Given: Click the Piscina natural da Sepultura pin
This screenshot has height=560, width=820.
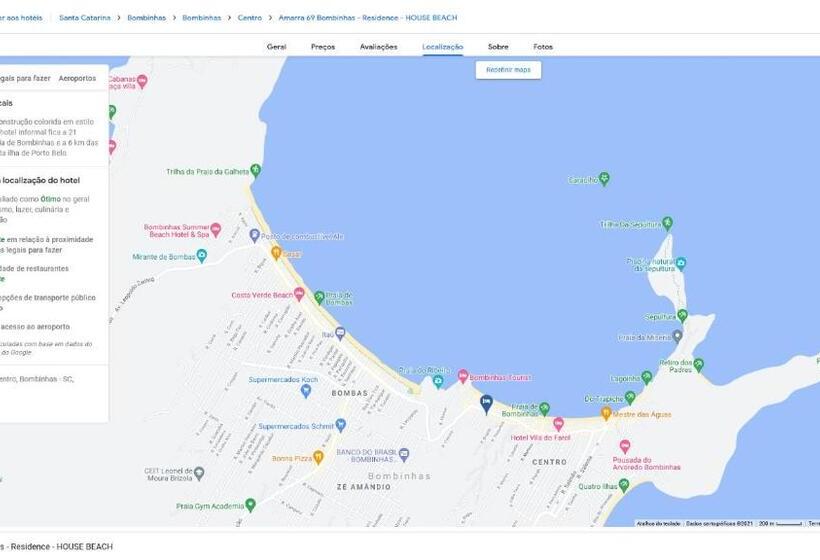Looking at the screenshot, I should pos(680,264).
